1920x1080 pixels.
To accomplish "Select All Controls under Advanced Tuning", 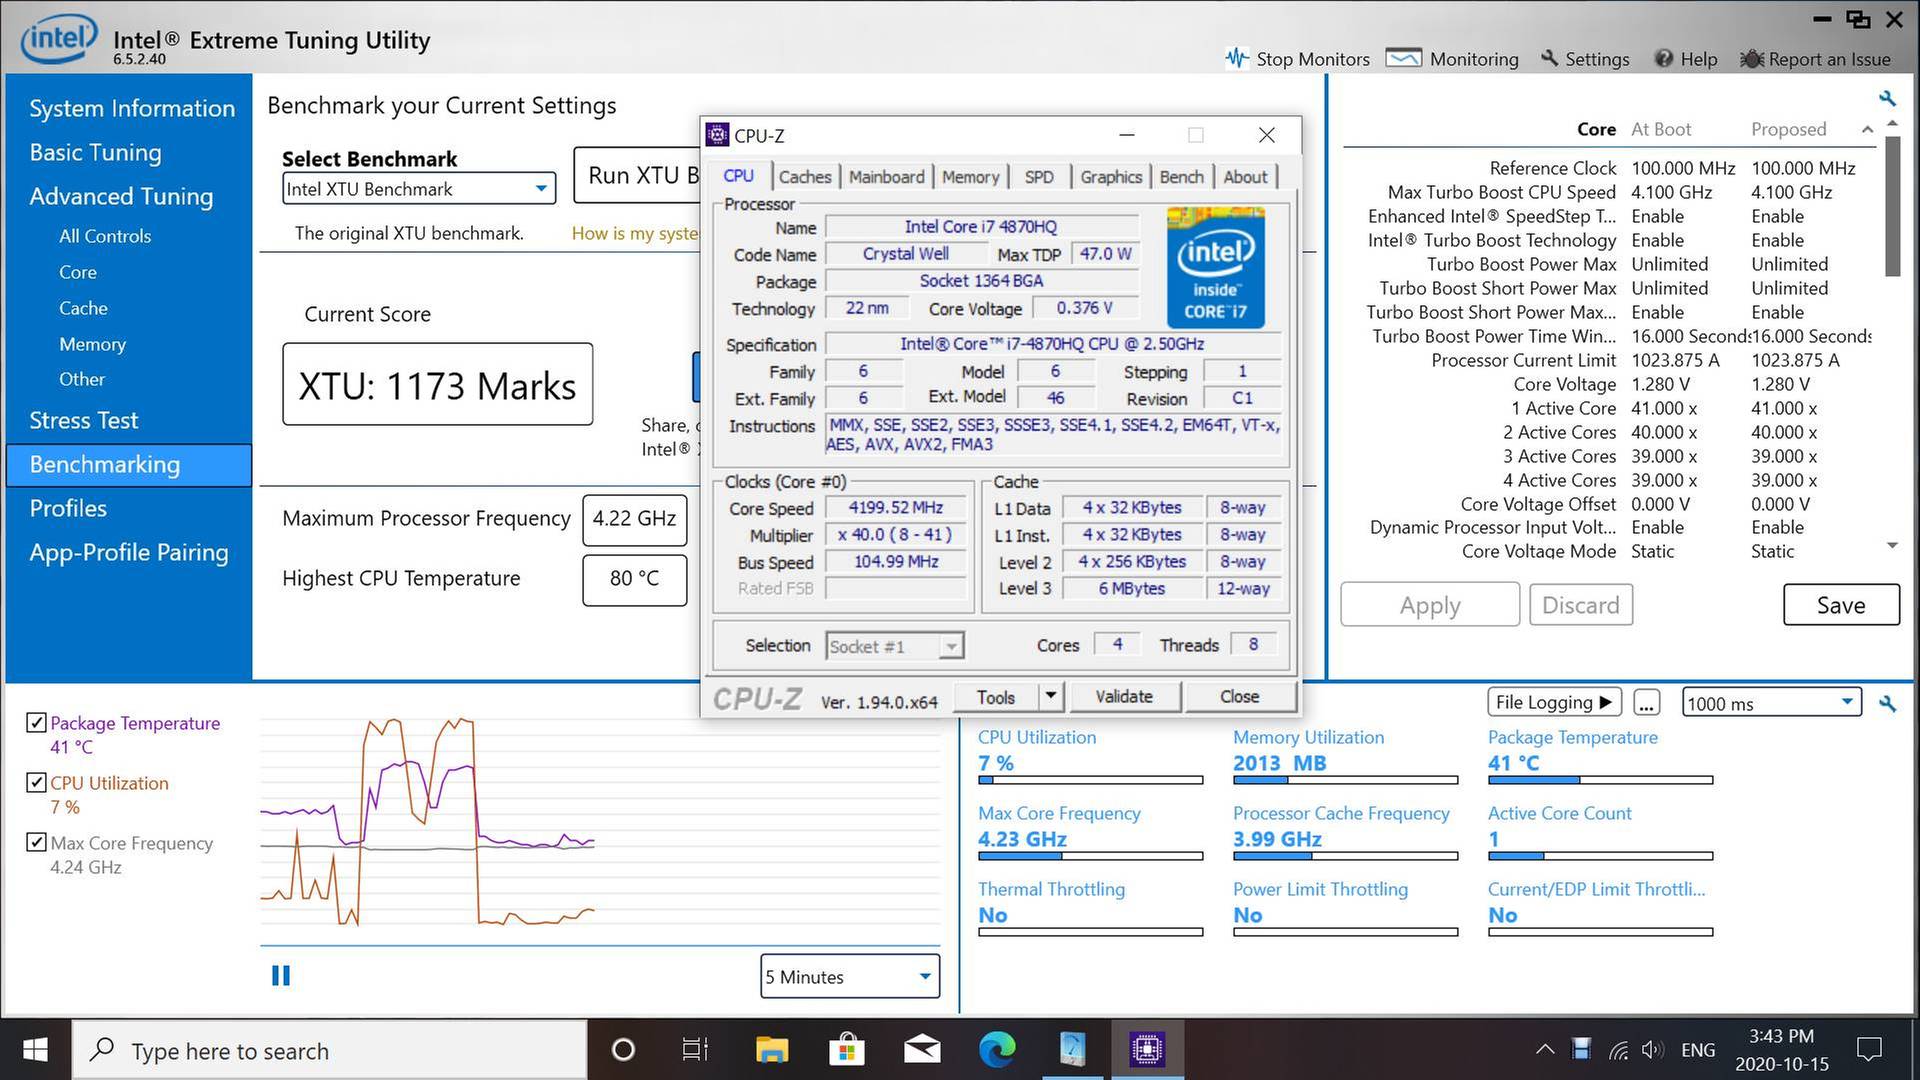I will (x=105, y=236).
